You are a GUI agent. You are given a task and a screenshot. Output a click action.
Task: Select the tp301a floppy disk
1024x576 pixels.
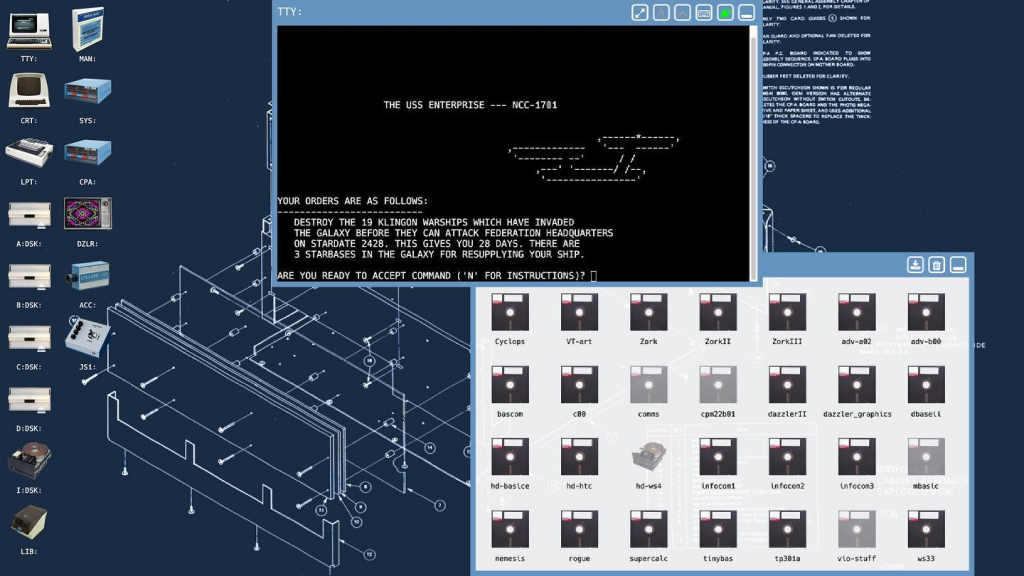(x=787, y=530)
